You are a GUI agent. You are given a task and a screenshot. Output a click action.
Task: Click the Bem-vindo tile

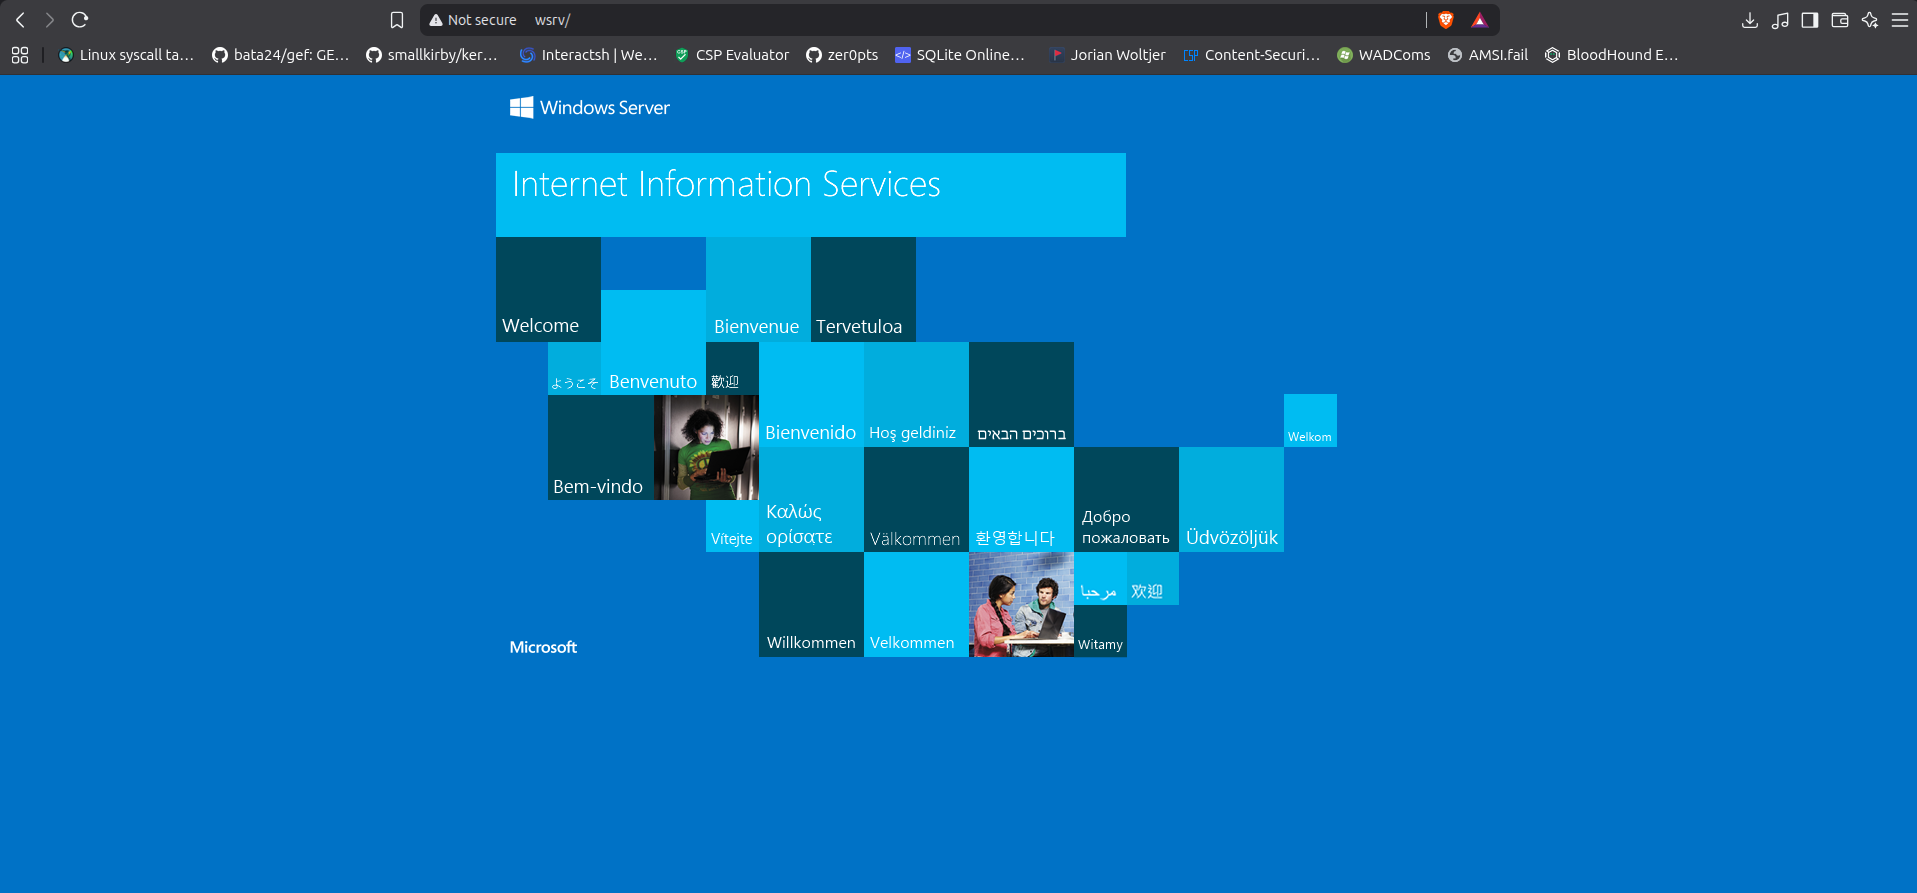tap(600, 447)
